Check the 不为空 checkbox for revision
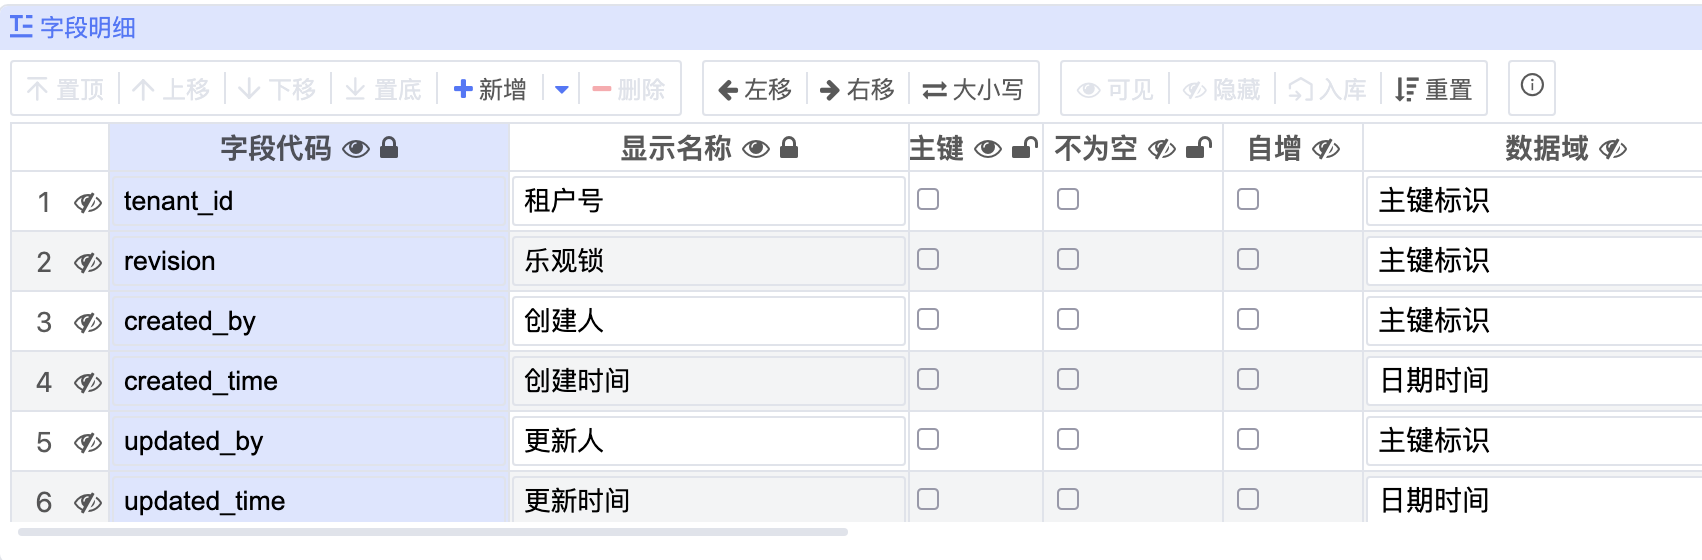This screenshot has height=560, width=1702. (x=1068, y=260)
